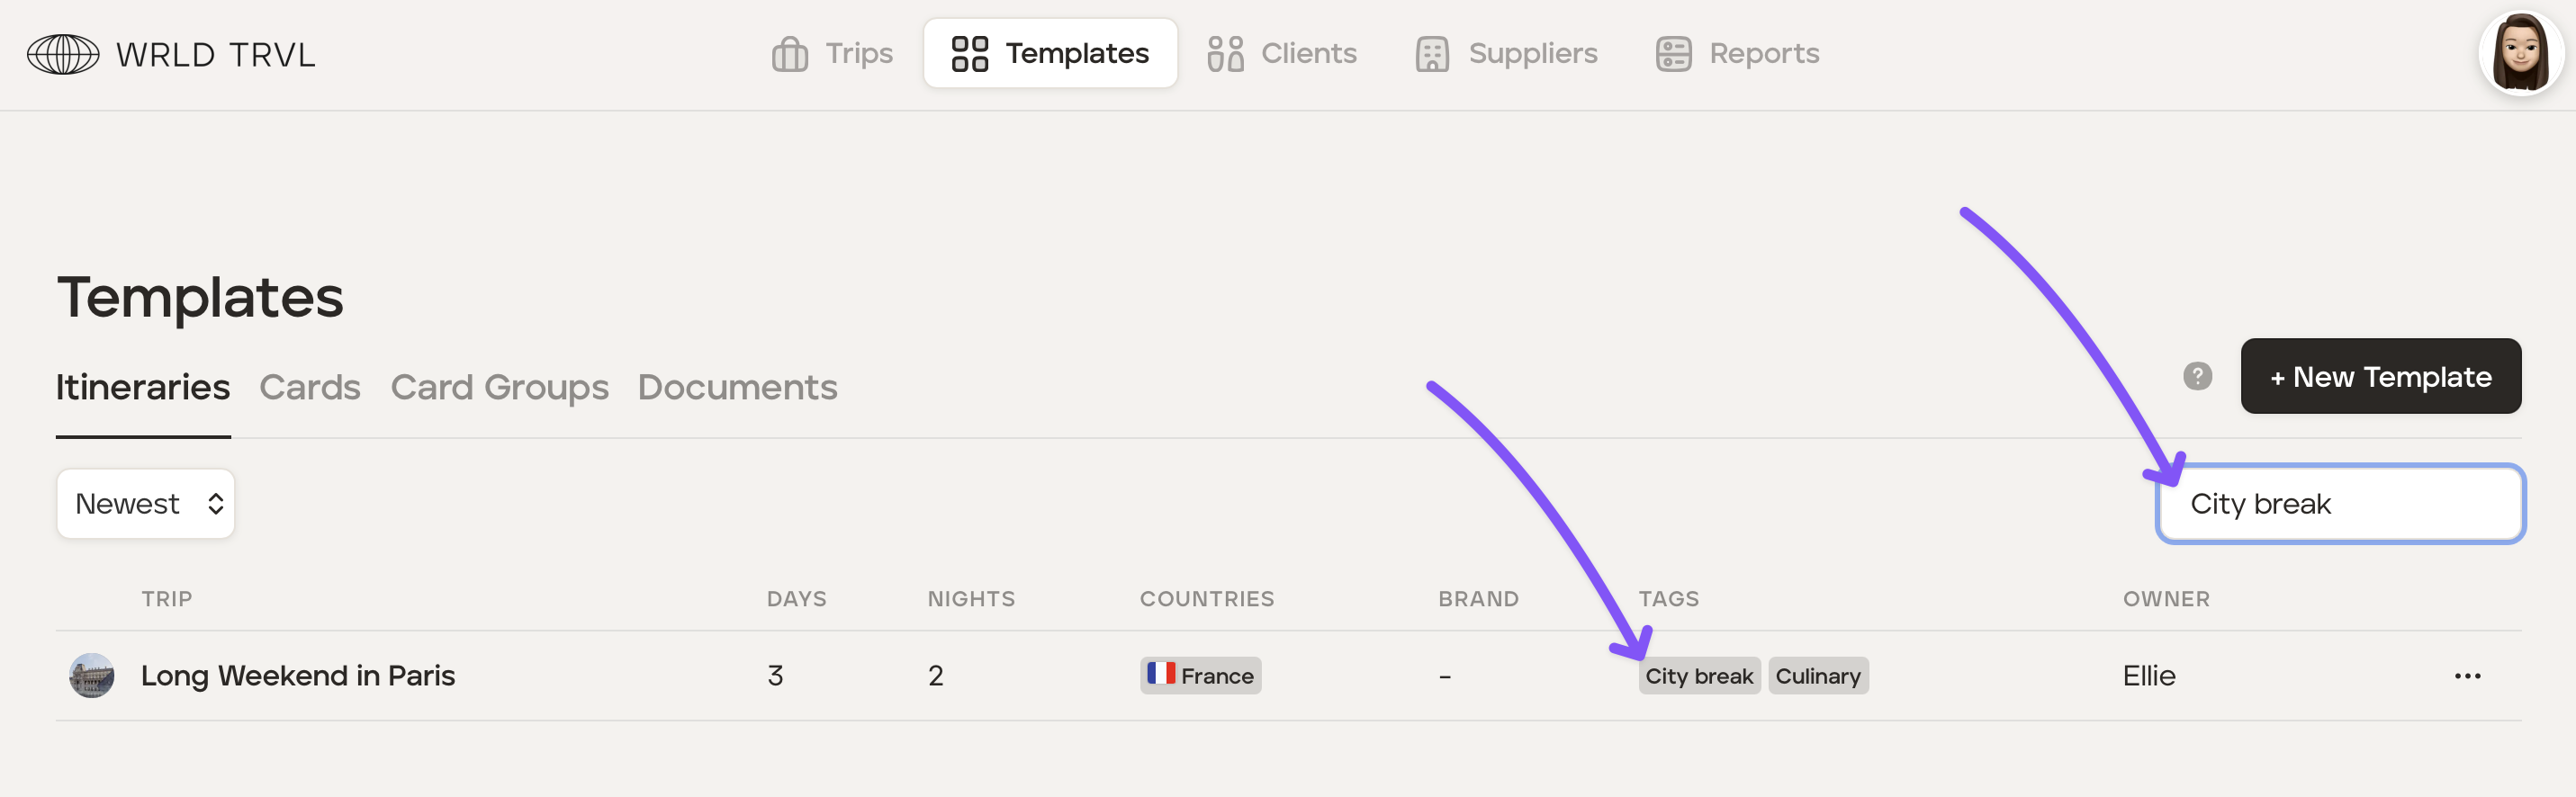This screenshot has height=797, width=2576.
Task: Click the France country chip
Action: 1199,676
